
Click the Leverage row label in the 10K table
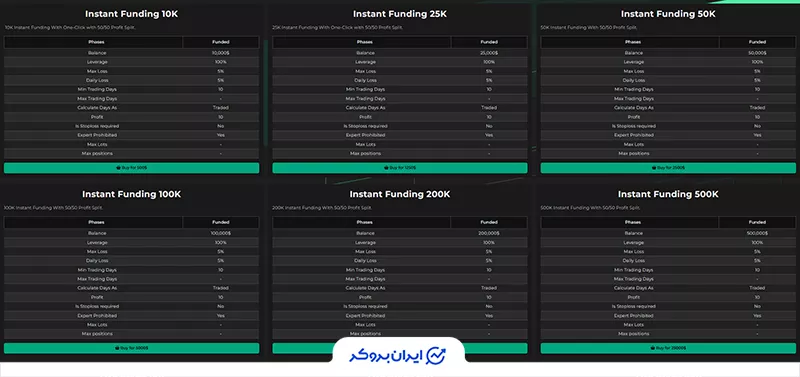[x=96, y=62]
